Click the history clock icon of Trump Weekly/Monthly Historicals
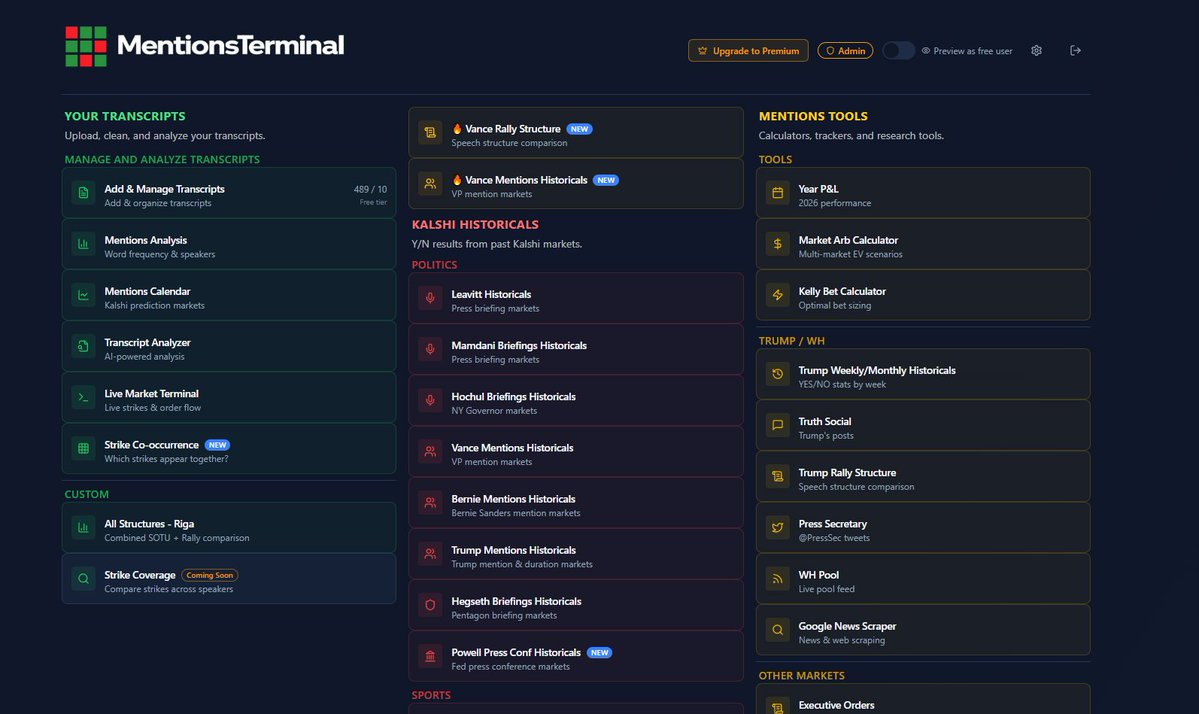Image resolution: width=1199 pixels, height=714 pixels. (778, 374)
